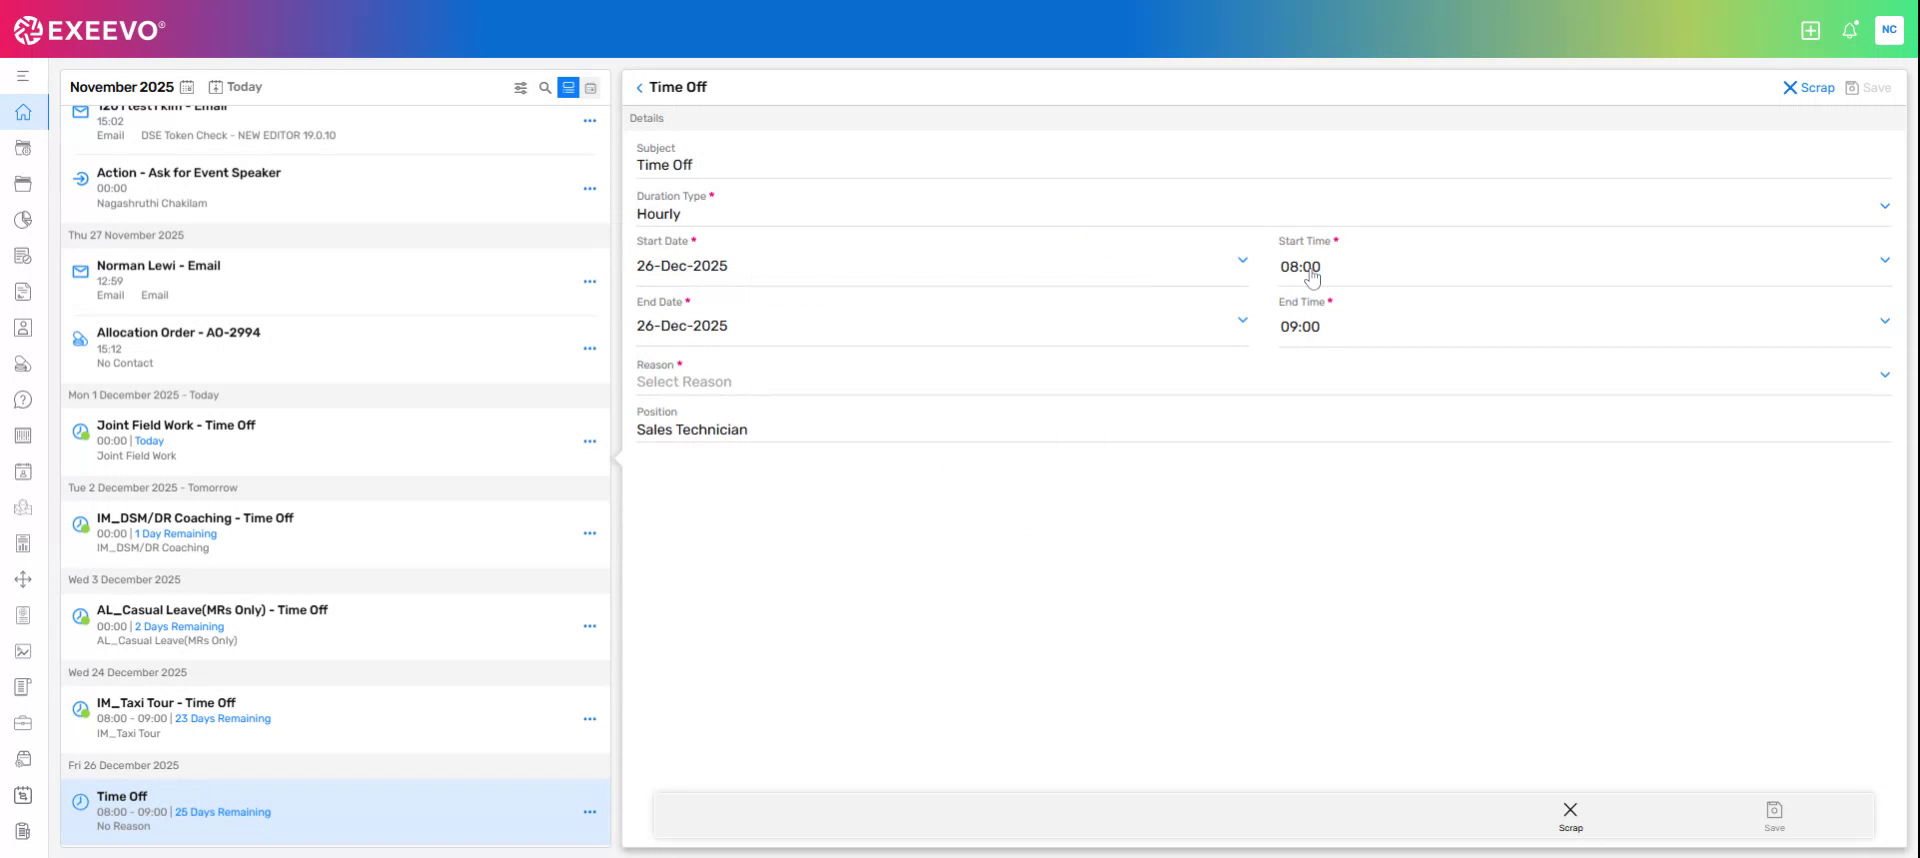Open the contacts person card sidebar icon

pyautogui.click(x=23, y=328)
